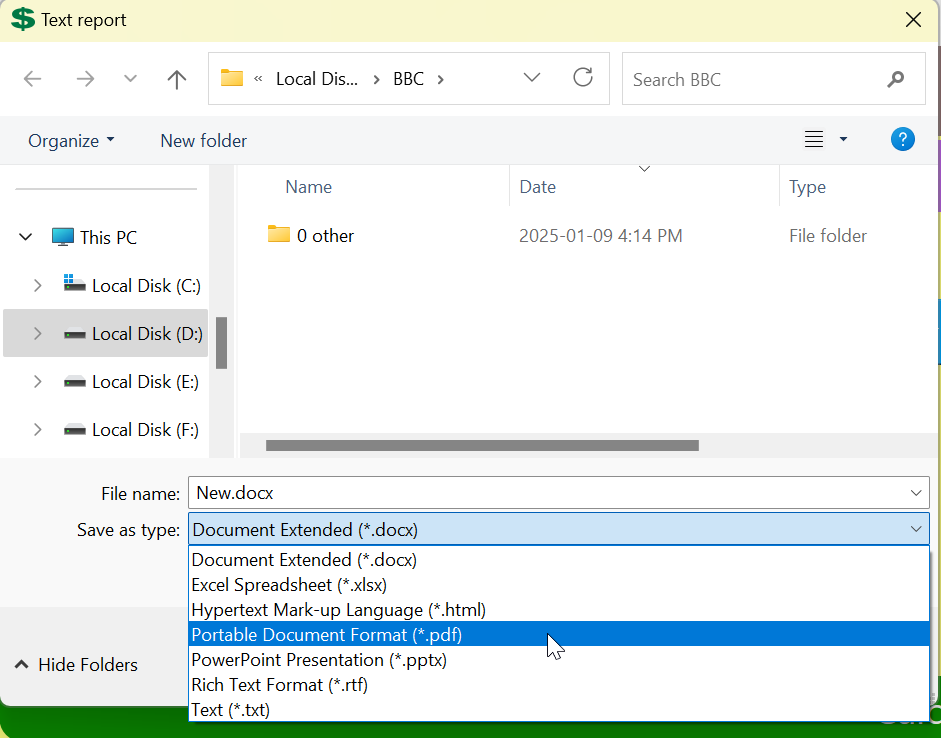Open the recent locations chevron
This screenshot has width=941, height=738.
click(130, 79)
